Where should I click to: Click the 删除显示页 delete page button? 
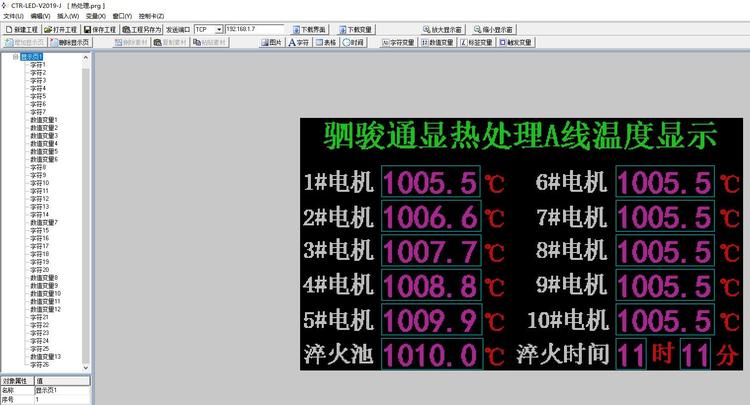click(70, 43)
